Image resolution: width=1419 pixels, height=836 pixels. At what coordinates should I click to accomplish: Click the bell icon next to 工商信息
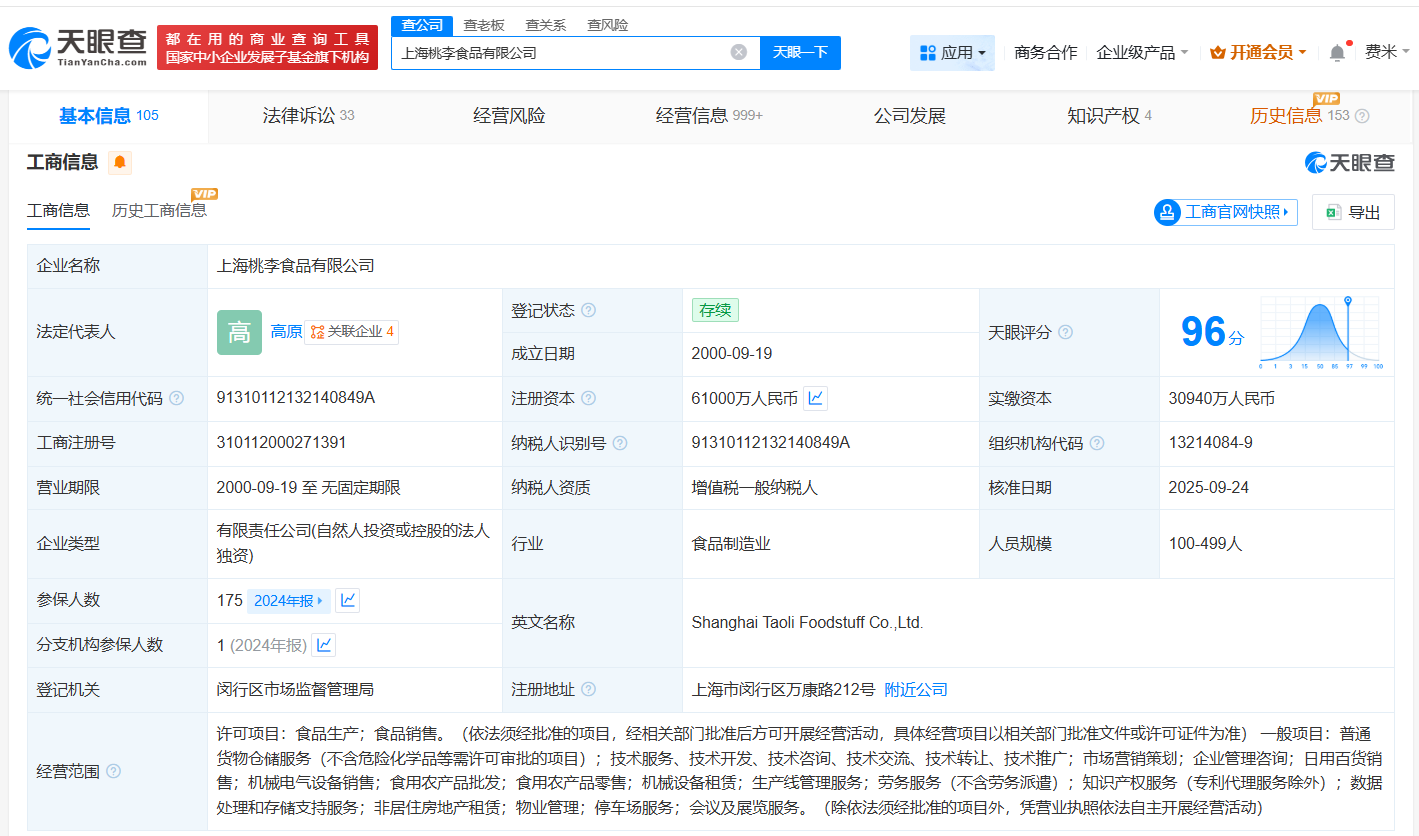[x=119, y=162]
